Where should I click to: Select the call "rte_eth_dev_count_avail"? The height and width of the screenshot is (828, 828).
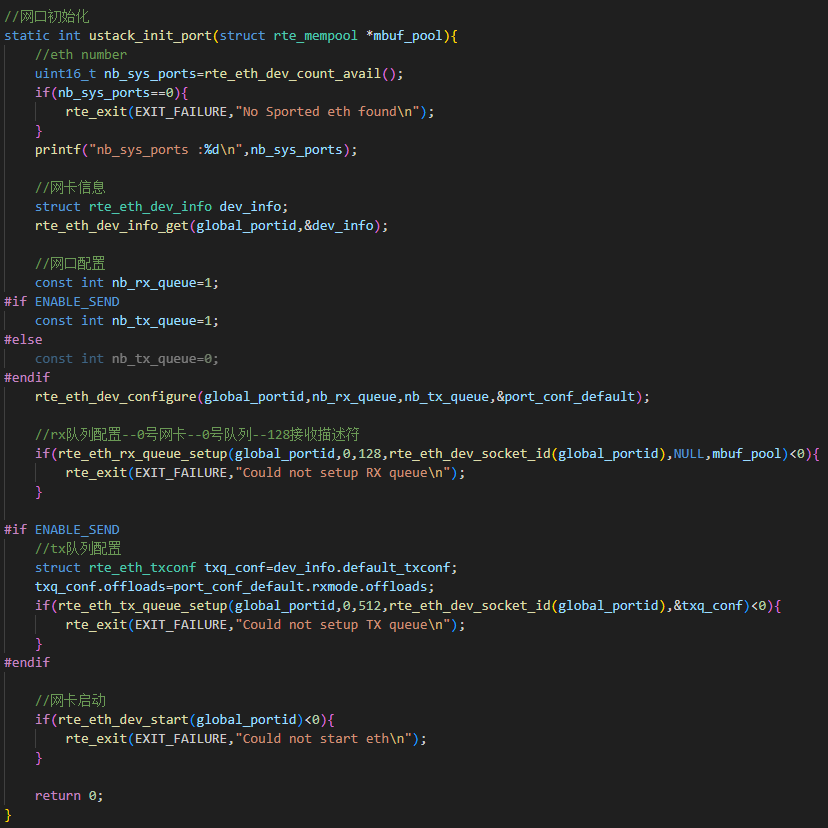(x=293, y=74)
